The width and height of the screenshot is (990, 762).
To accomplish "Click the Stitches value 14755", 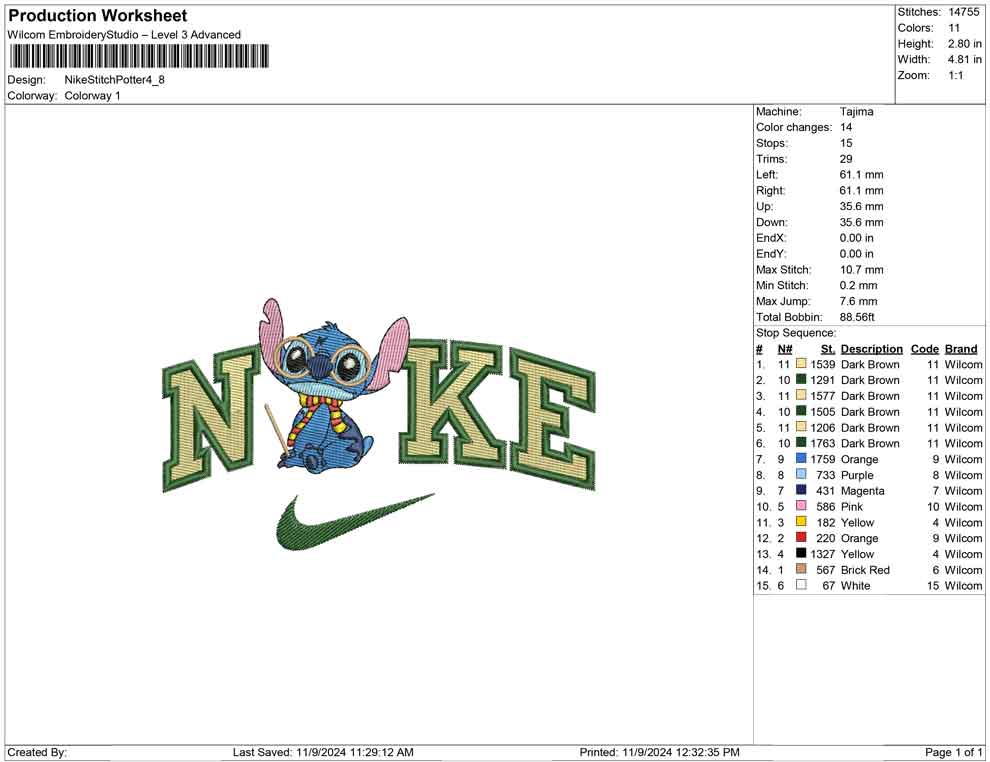I will pyautogui.click(x=963, y=12).
